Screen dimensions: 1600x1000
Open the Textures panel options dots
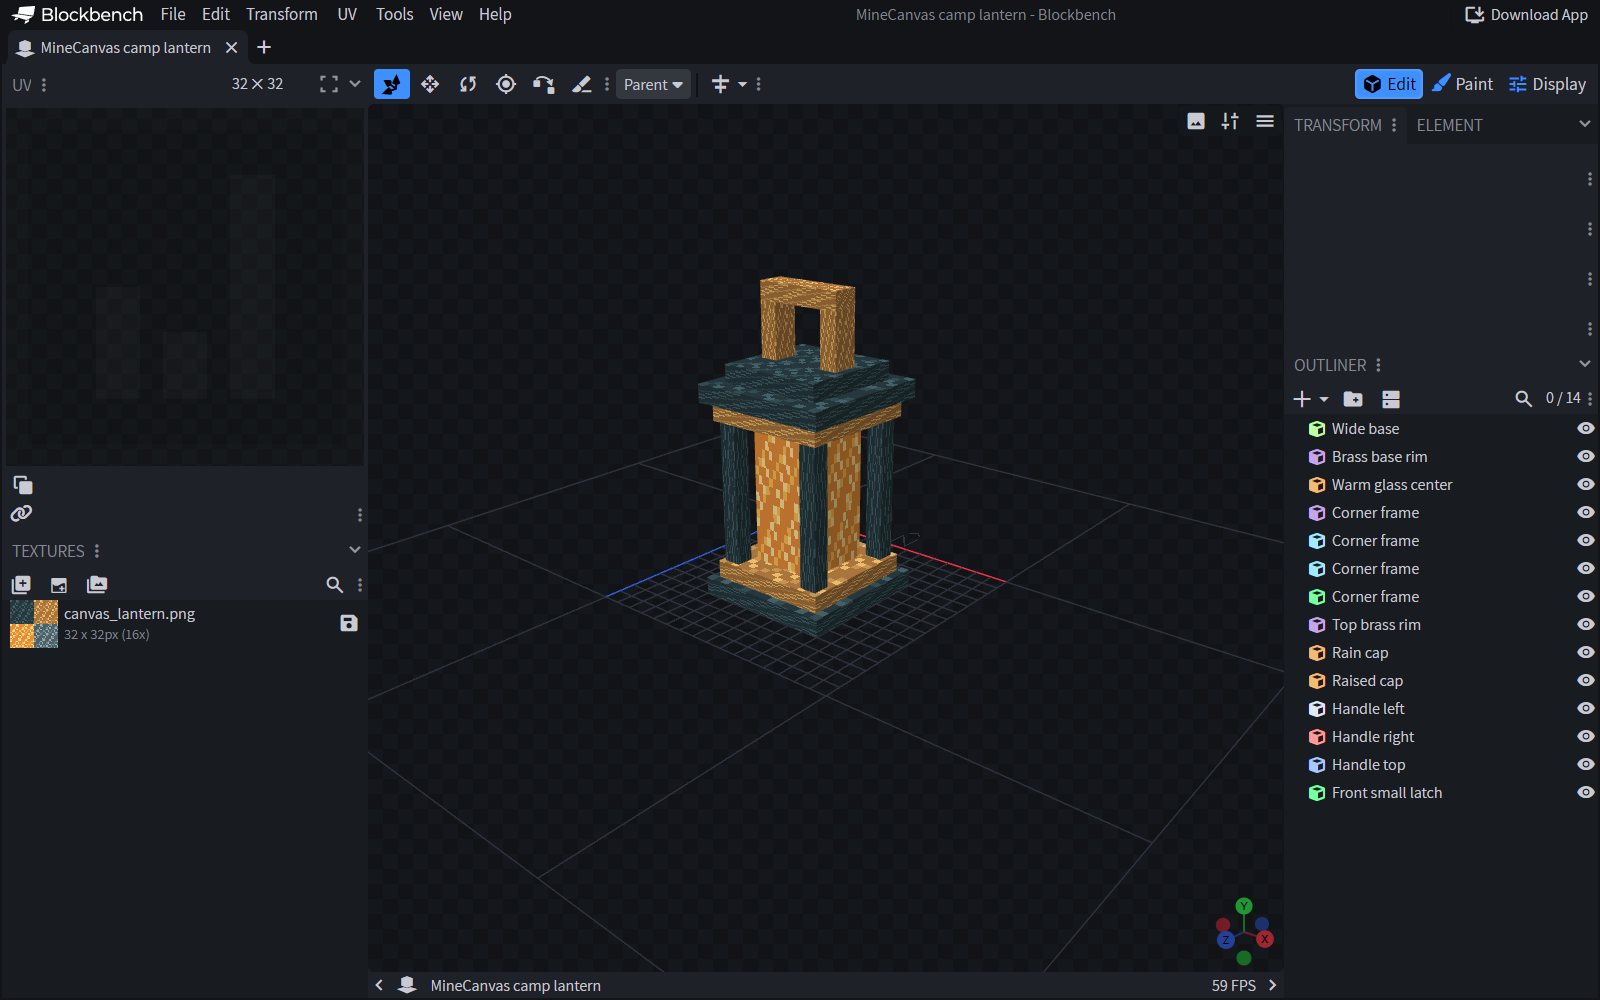click(97, 551)
